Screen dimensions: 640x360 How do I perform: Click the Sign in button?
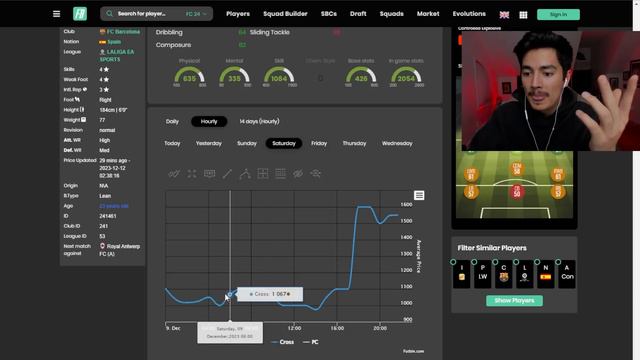[558, 15]
